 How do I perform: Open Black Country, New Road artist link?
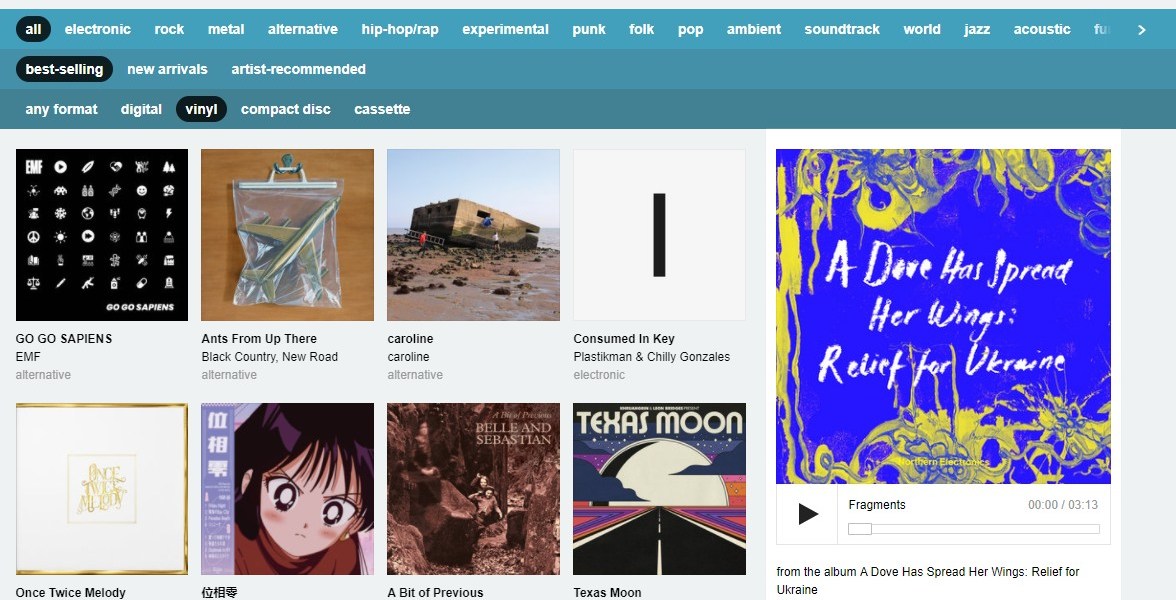(x=269, y=357)
